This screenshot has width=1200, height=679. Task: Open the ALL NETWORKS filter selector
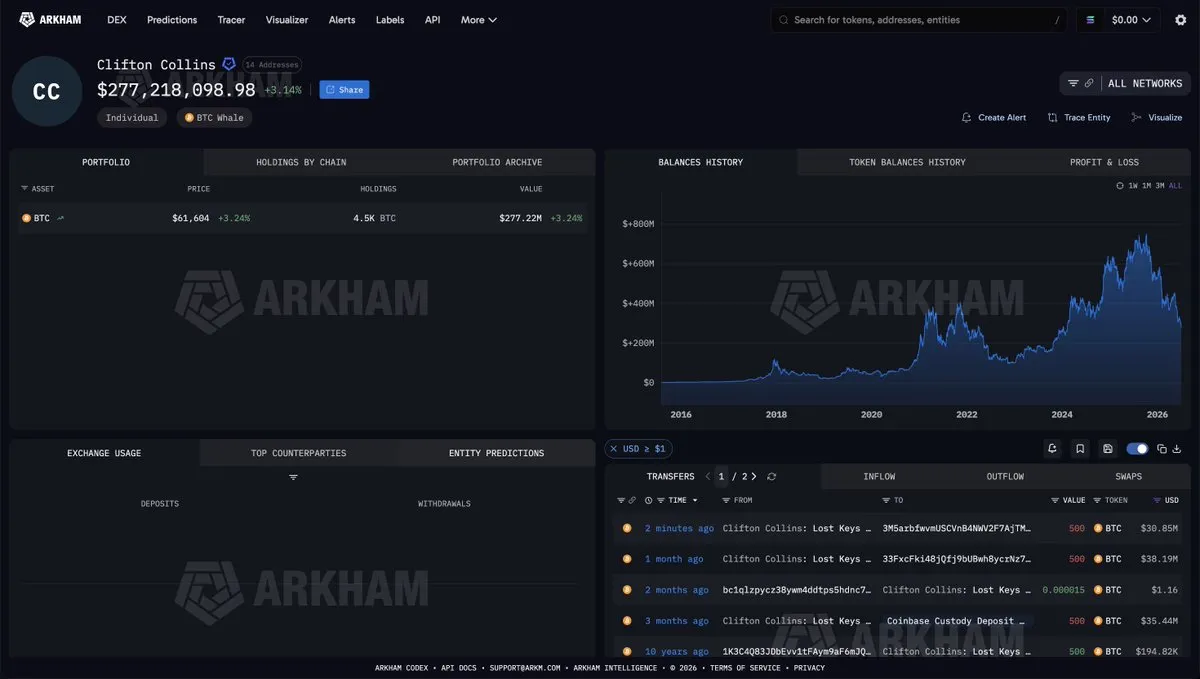coord(1125,84)
